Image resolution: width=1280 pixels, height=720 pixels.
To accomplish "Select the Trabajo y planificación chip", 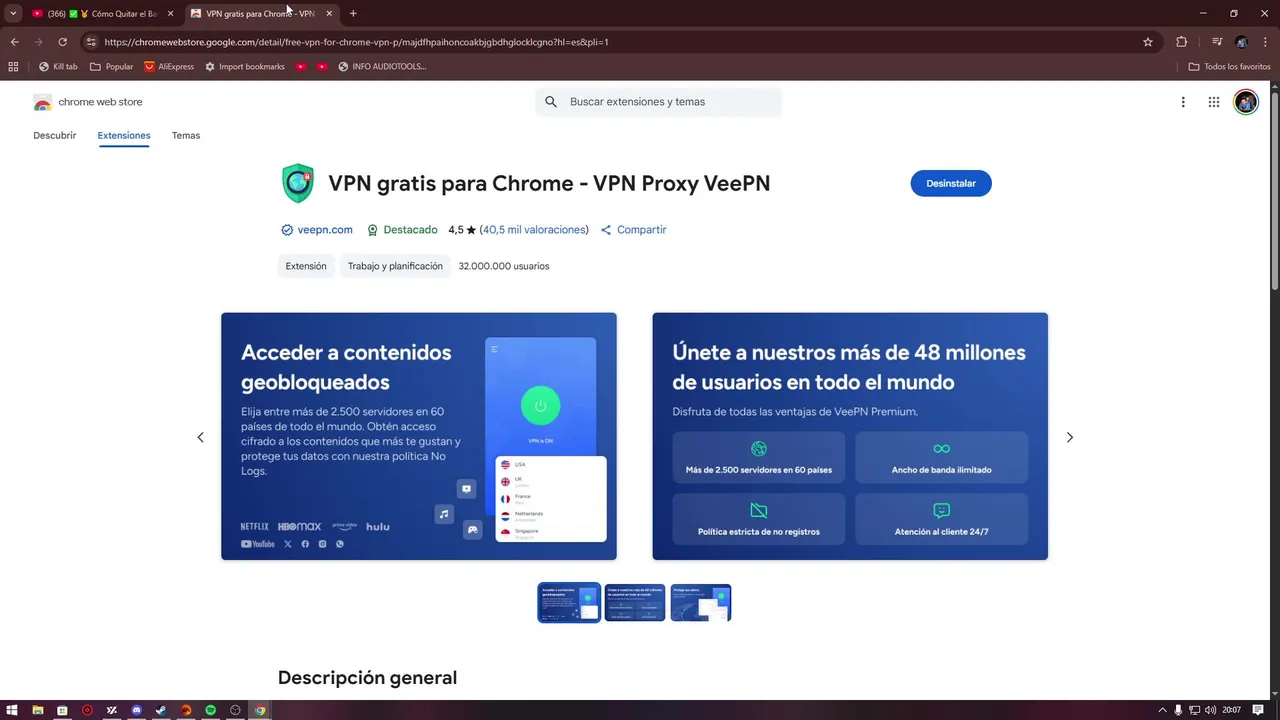I will coord(395,266).
